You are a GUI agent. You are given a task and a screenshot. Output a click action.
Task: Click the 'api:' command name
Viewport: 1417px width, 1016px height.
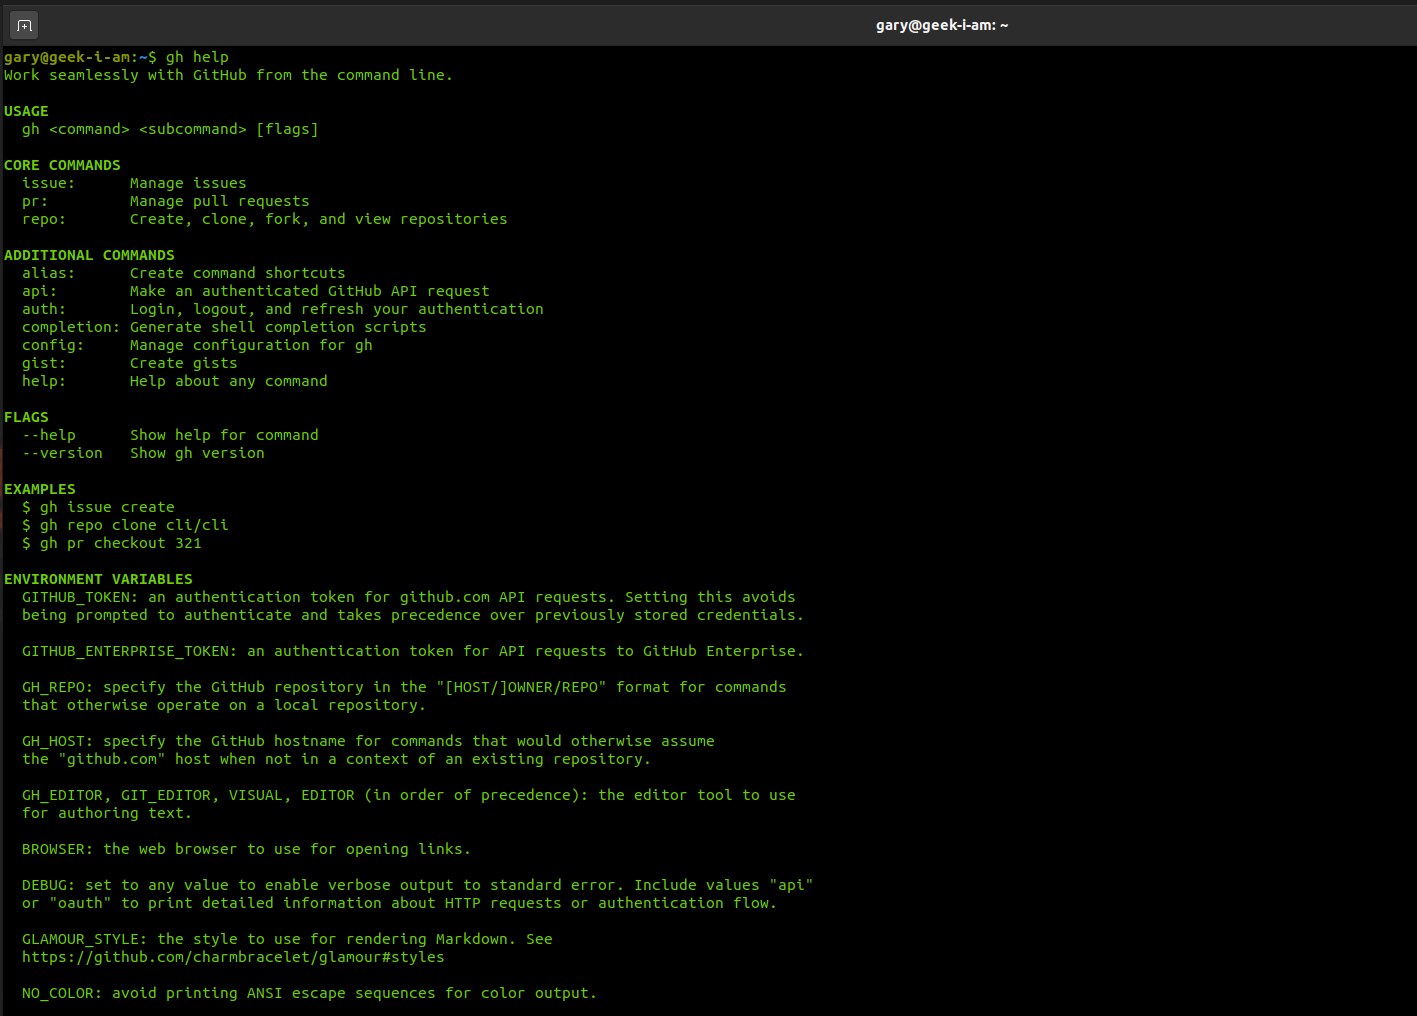point(40,291)
